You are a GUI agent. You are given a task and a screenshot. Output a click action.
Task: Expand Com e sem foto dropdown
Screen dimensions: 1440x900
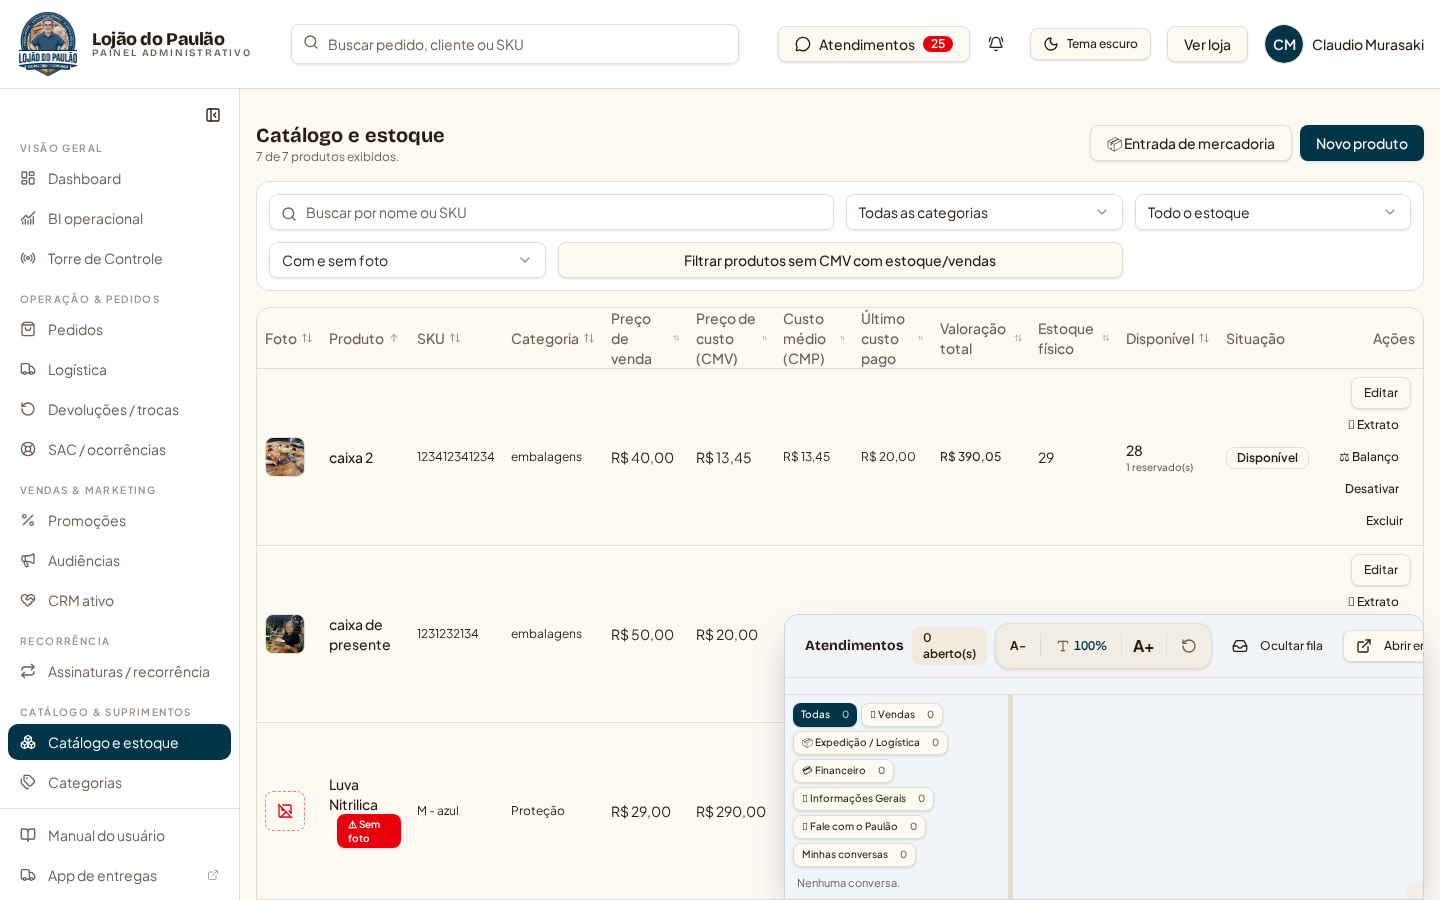click(x=407, y=260)
